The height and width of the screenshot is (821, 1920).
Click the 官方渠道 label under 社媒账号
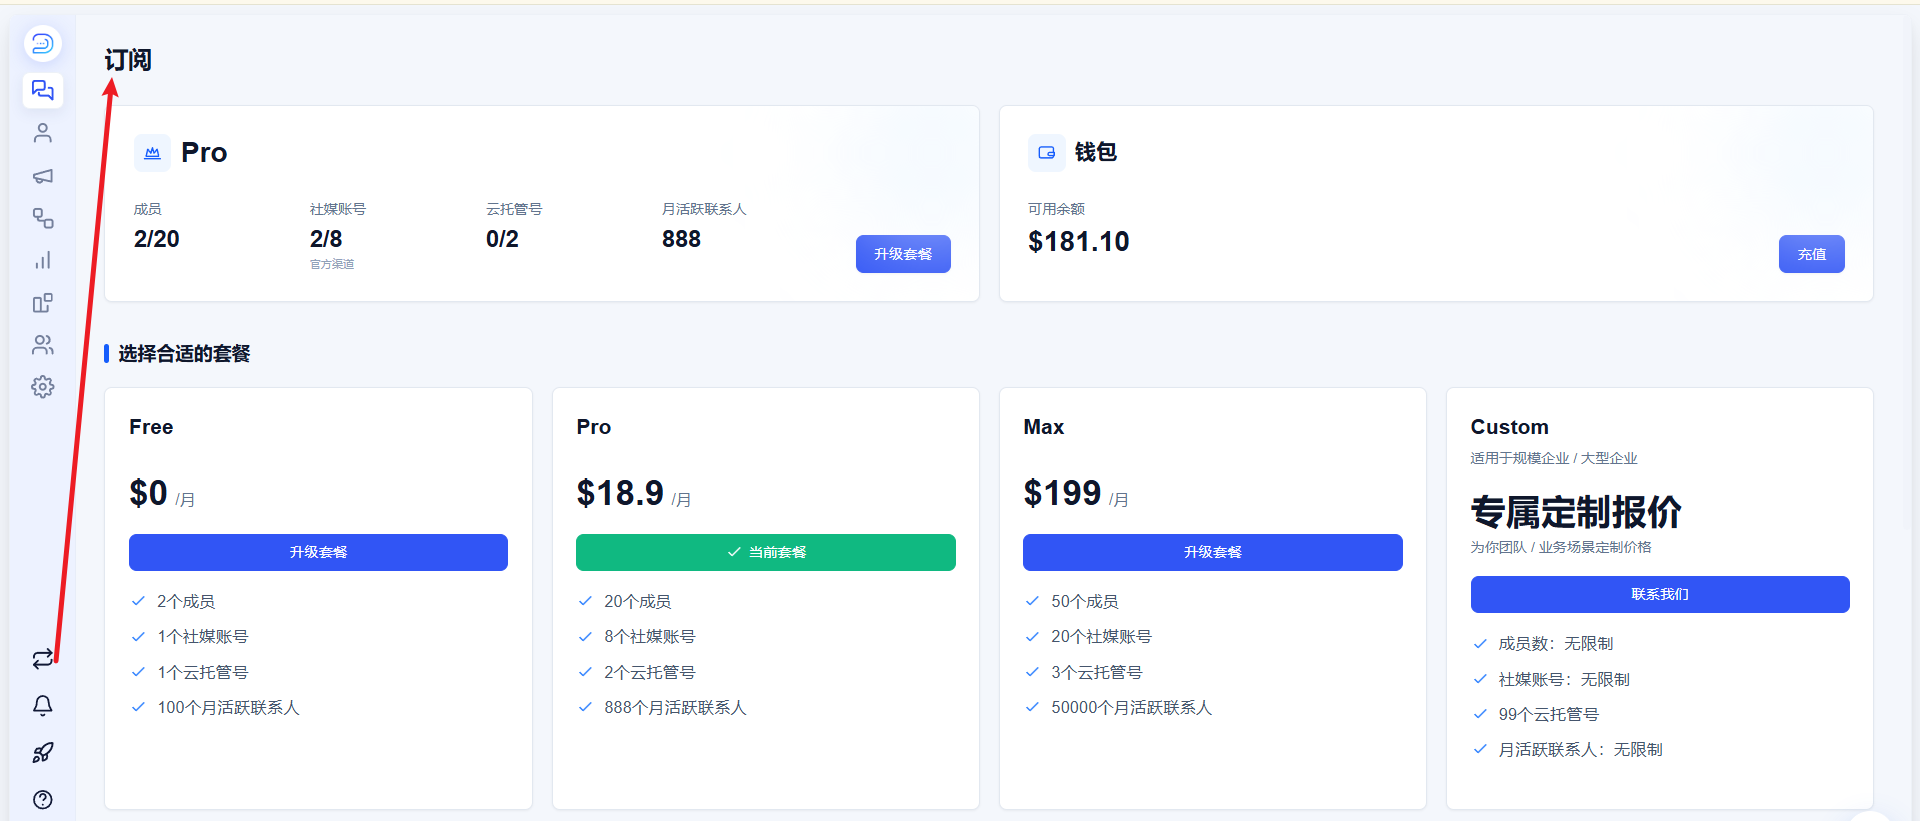tap(332, 264)
